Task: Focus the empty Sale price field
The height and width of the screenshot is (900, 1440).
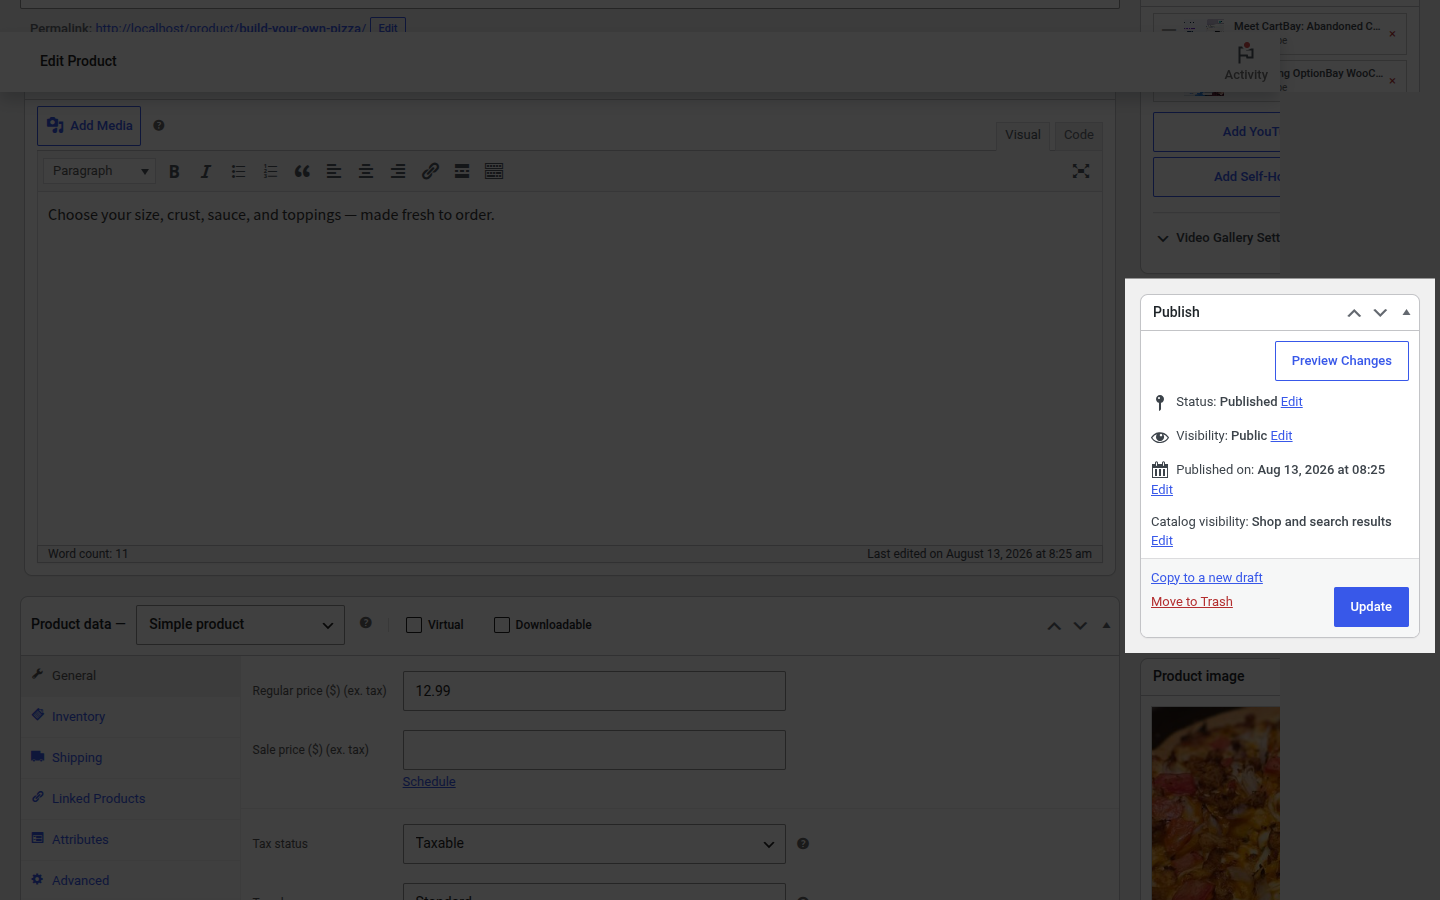Action: 594,750
